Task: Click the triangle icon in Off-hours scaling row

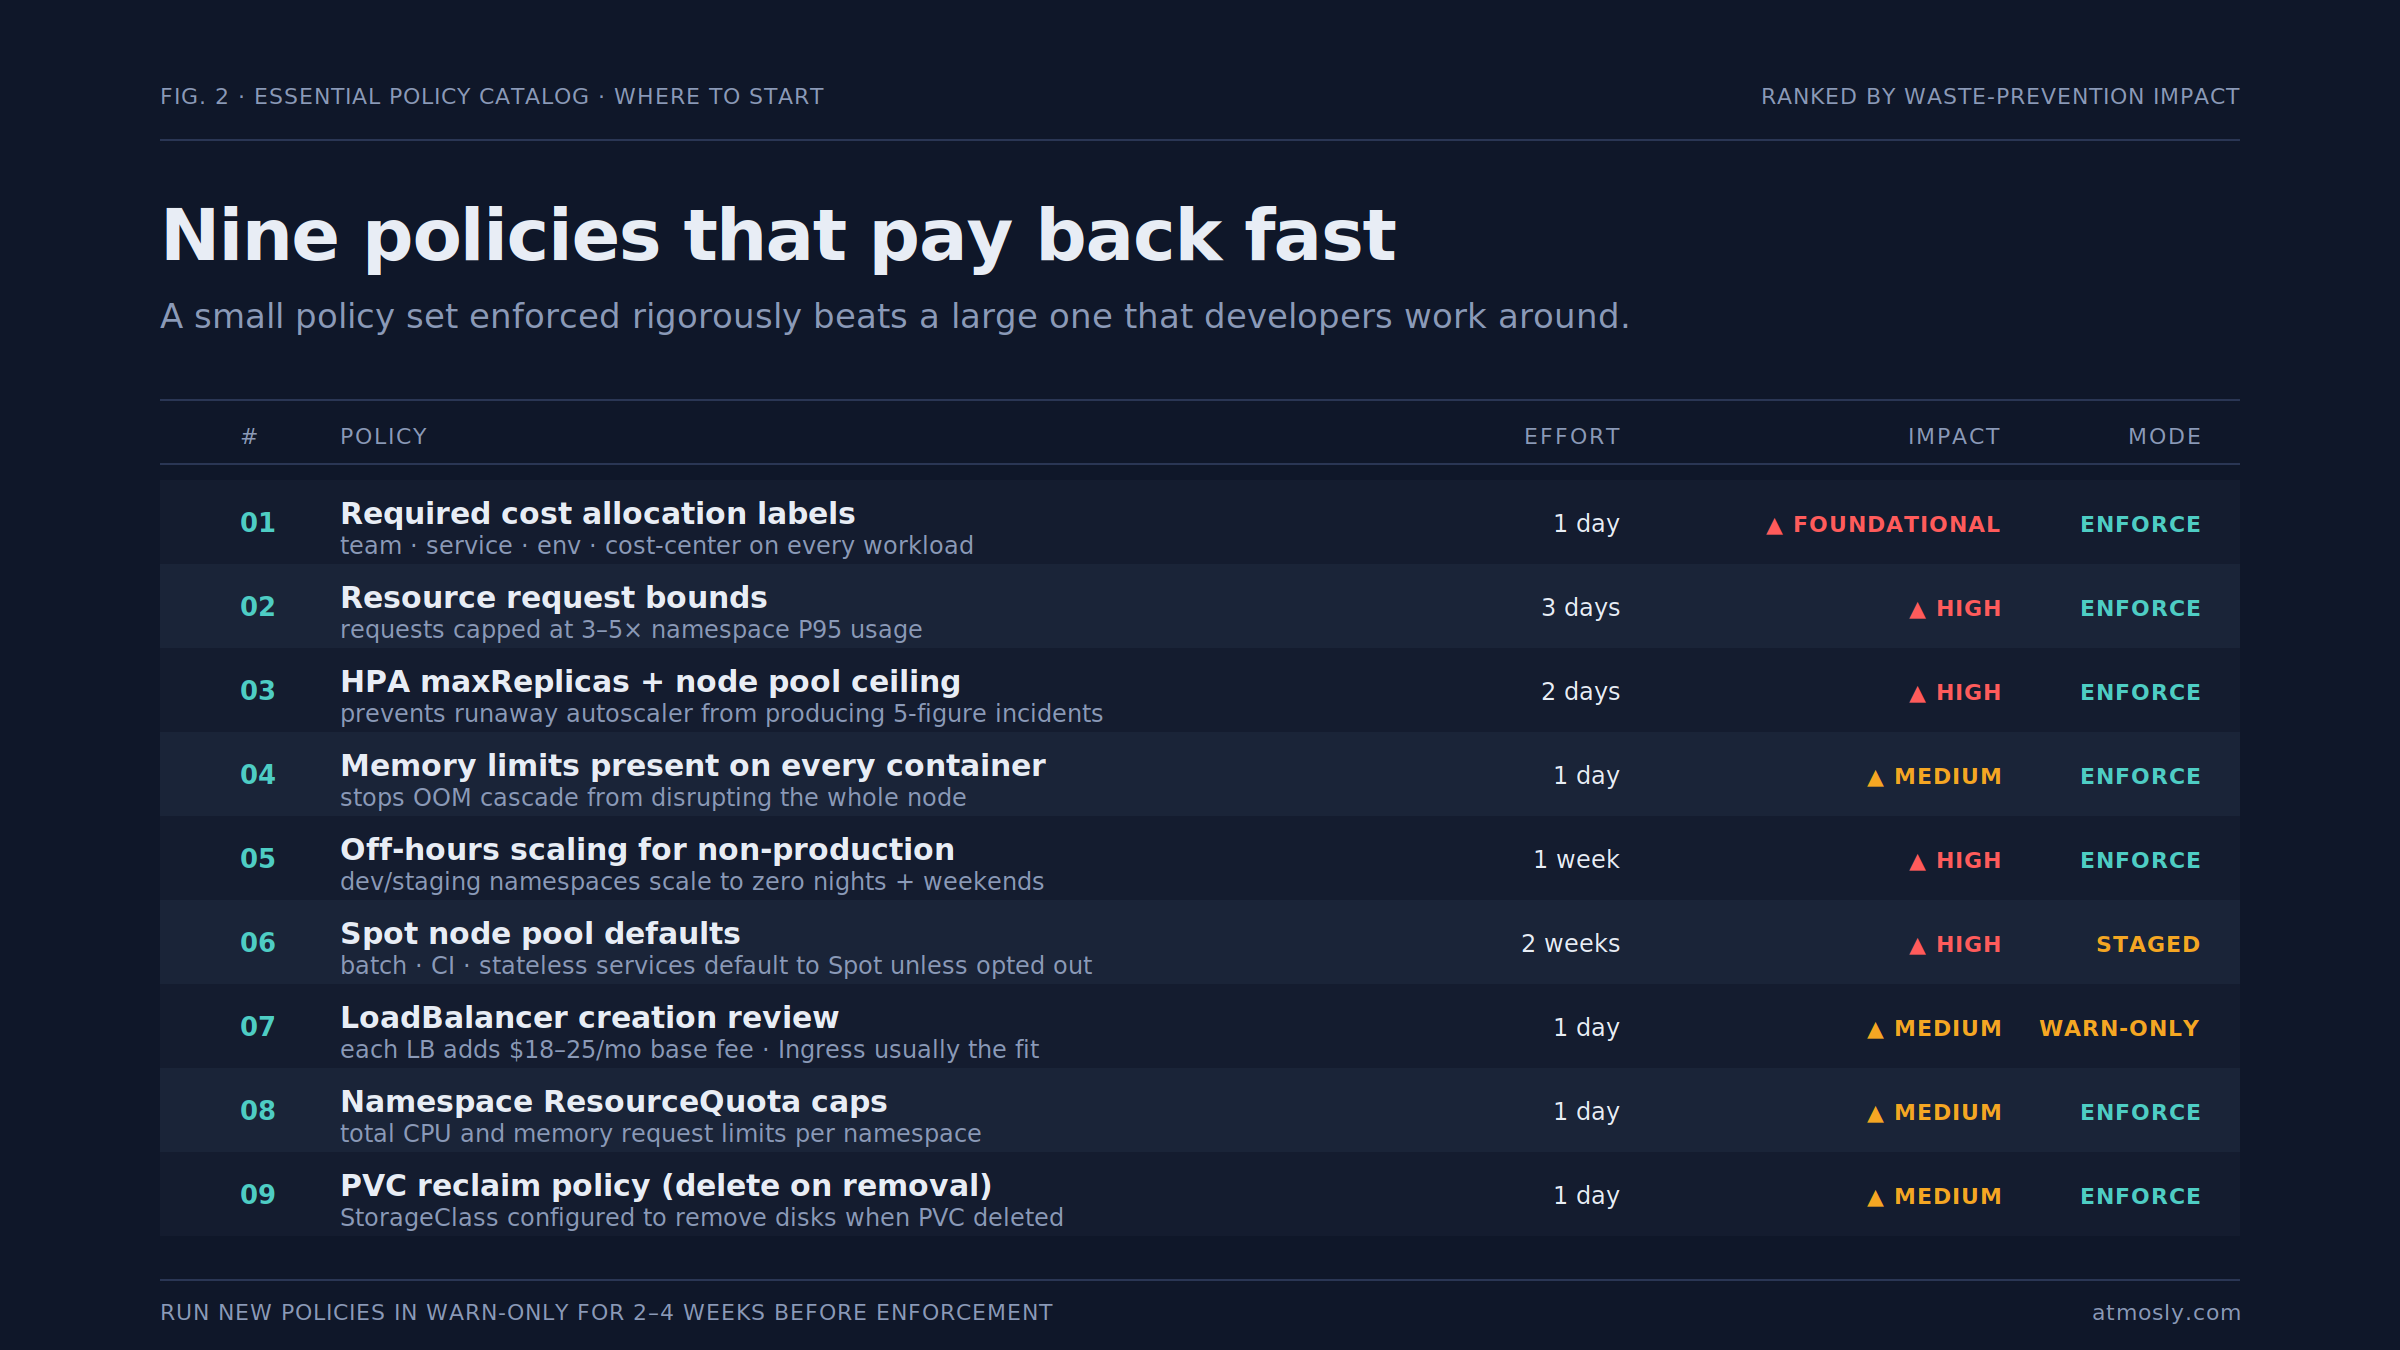Action: [1917, 862]
